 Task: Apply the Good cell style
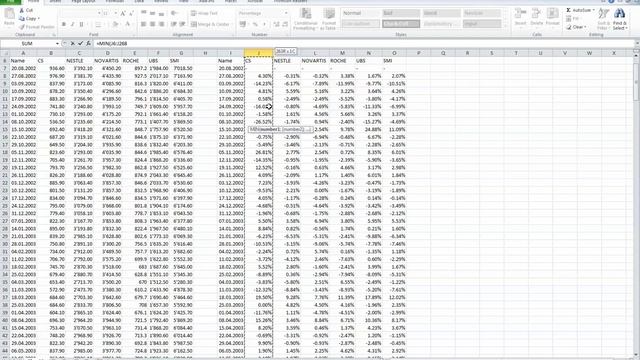tap(441, 13)
